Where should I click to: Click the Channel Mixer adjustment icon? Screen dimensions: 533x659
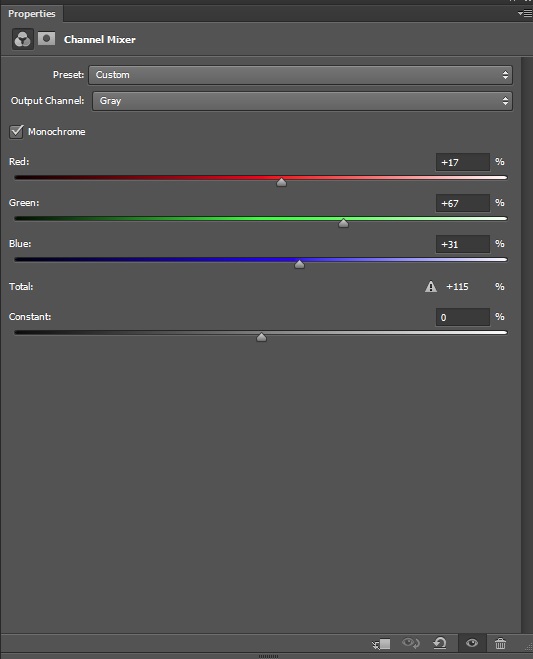(x=23, y=40)
